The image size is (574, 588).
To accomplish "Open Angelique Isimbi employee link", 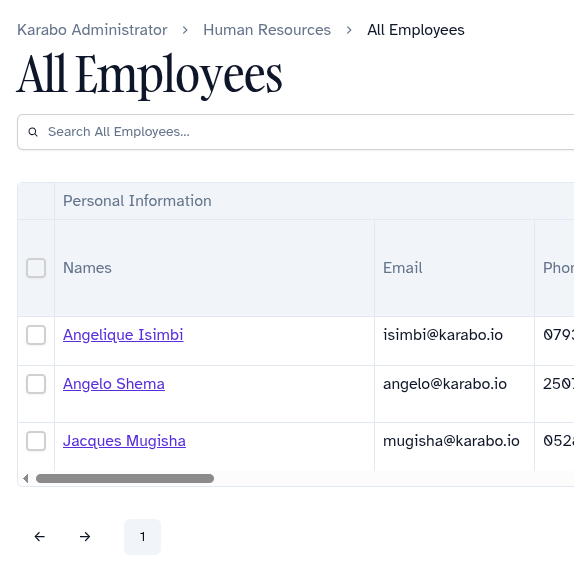I will tap(123, 335).
